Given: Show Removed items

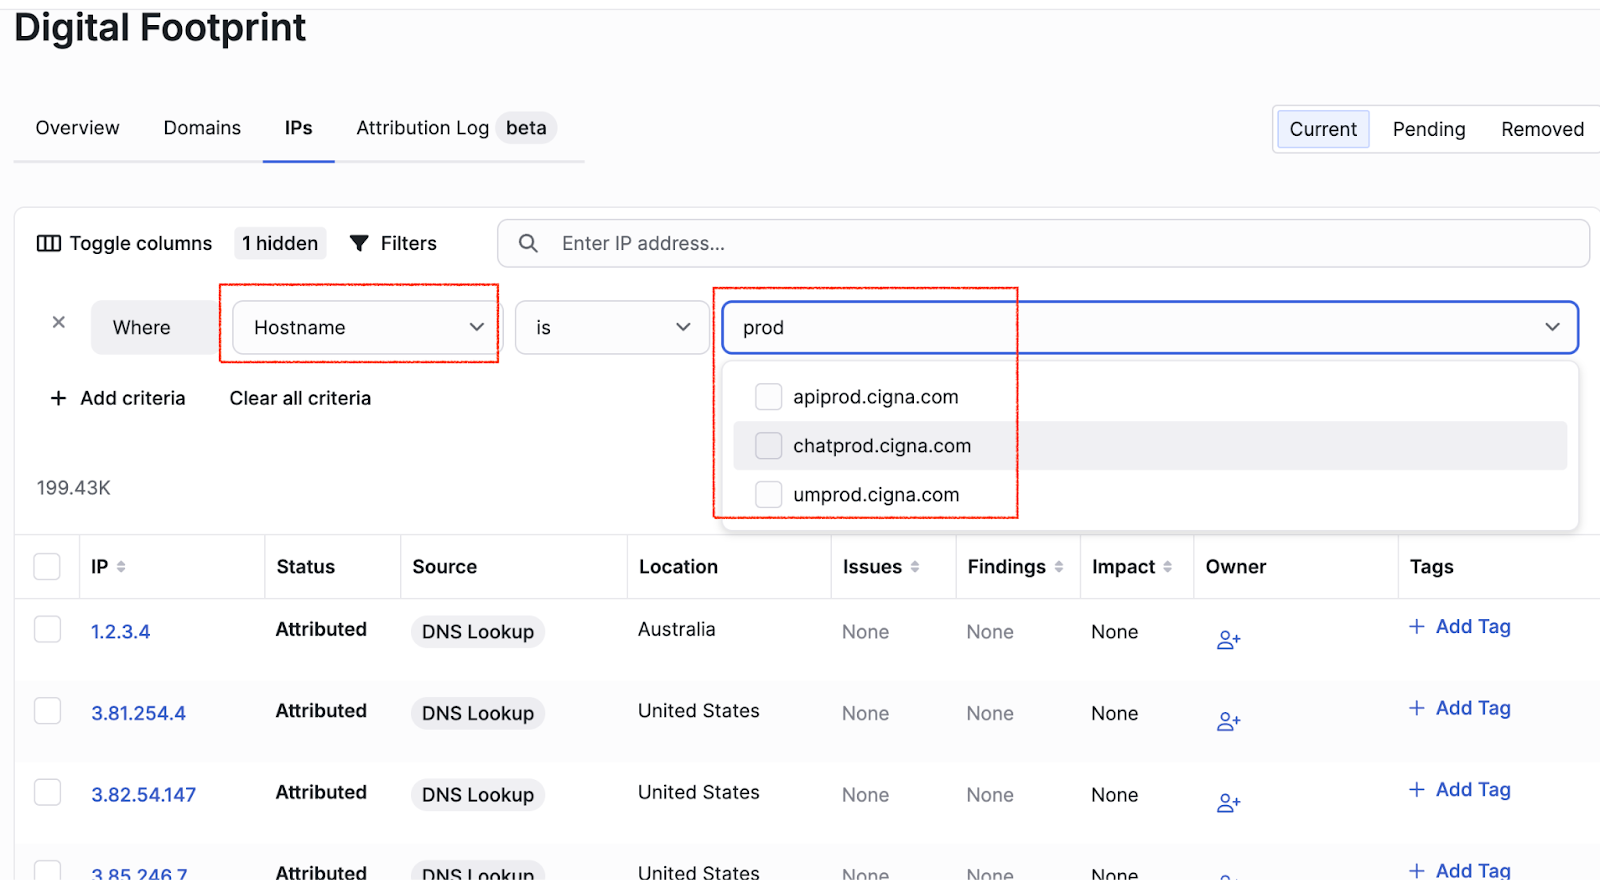Looking at the screenshot, I should 1542,129.
